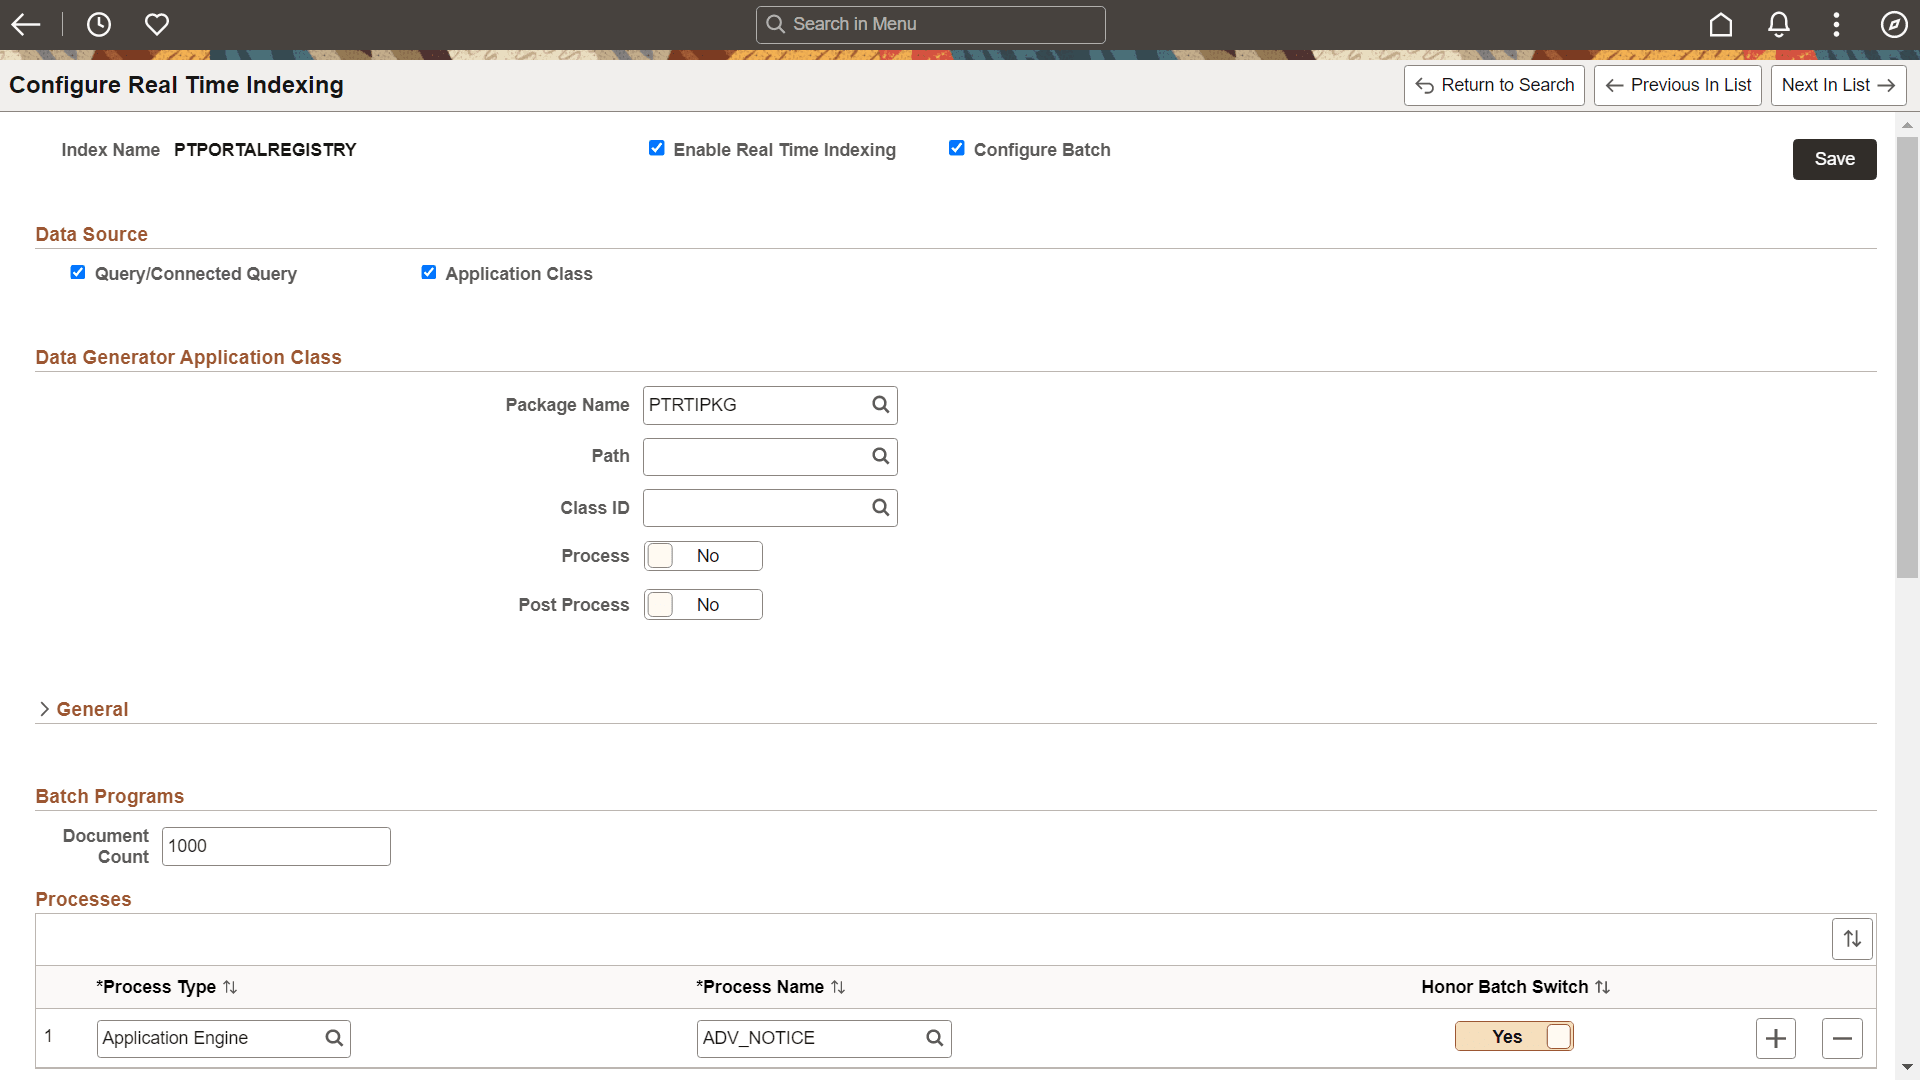The height and width of the screenshot is (1080, 1920).
Task: Open the Actions menu with three dots
Action: (1837, 24)
